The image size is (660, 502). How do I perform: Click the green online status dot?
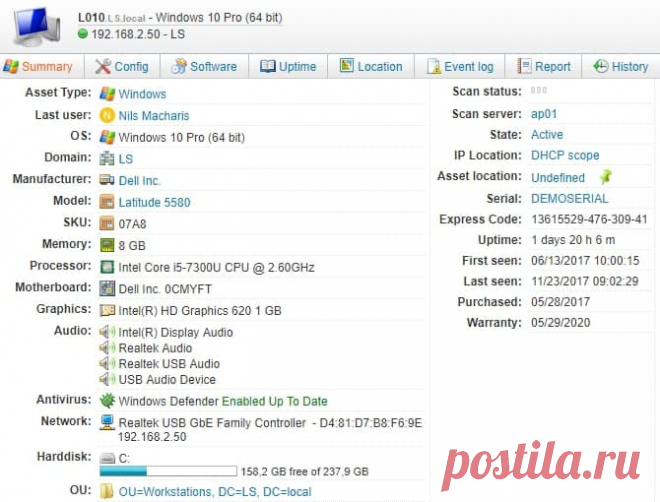click(83, 34)
